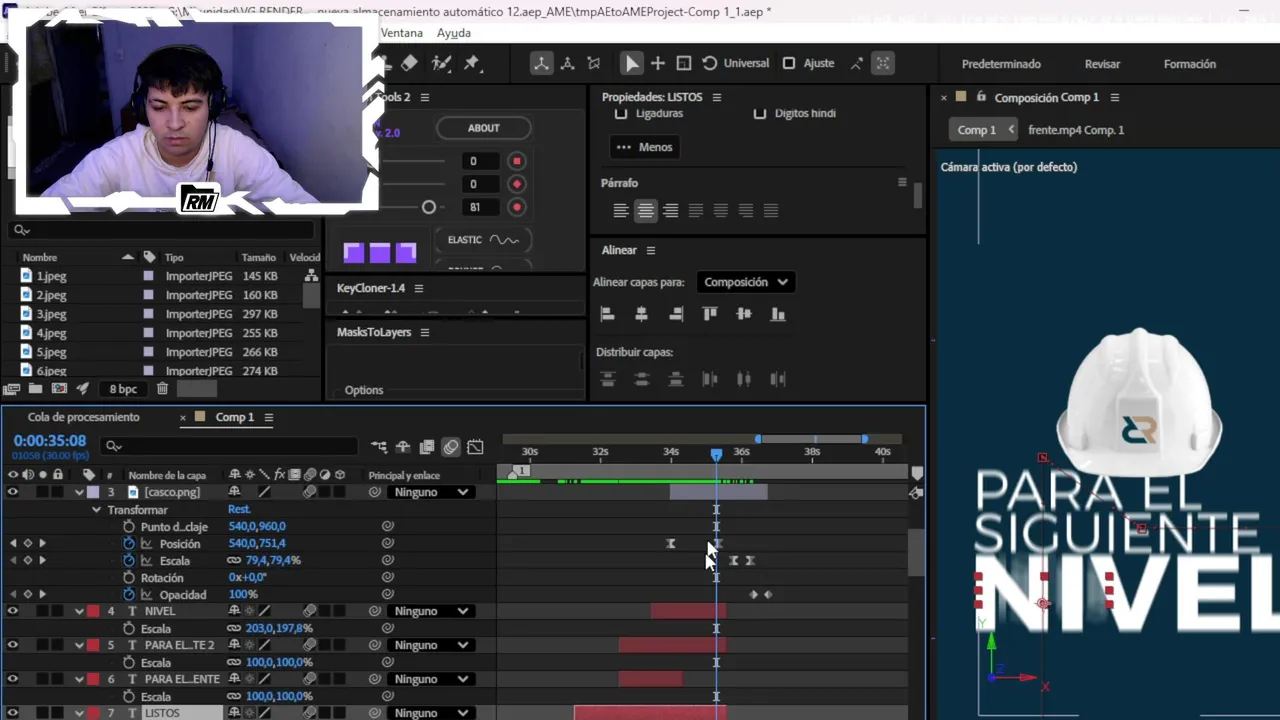Screen dimensions: 1280x720
Task: Collapse the NIVEL layer arrow
Action: click(79, 611)
